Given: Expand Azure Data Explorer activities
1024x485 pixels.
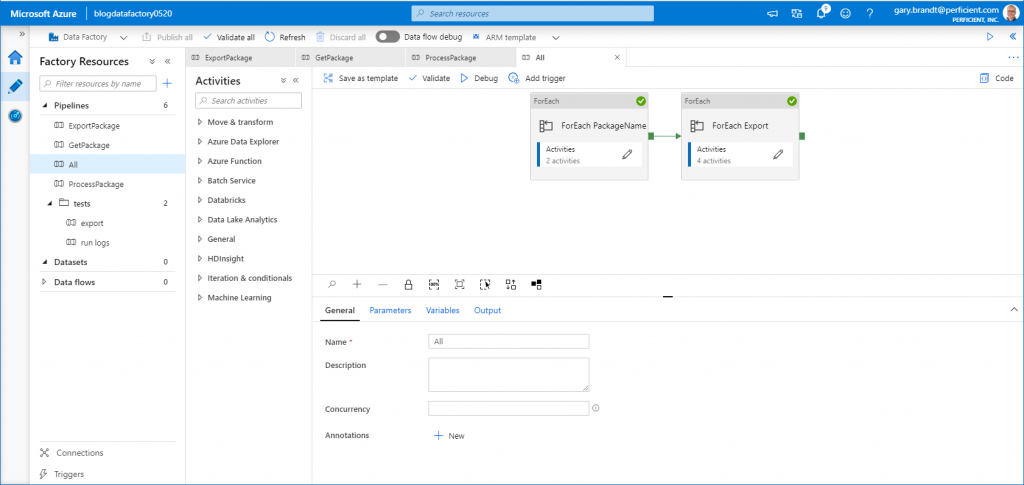Looking at the screenshot, I should [x=200, y=142].
